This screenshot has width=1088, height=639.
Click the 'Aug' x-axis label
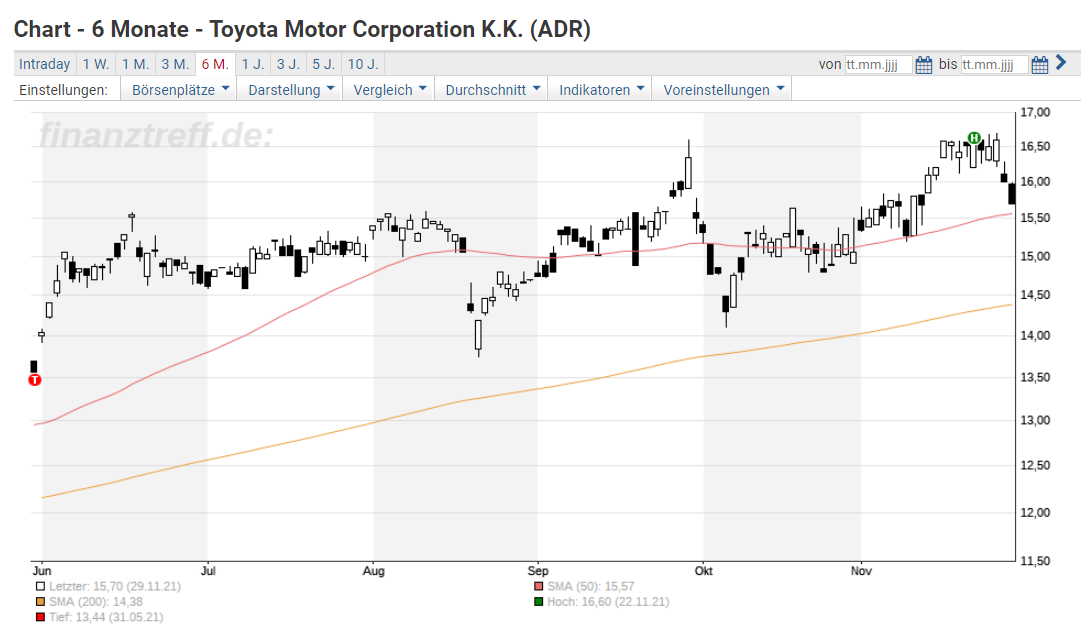[x=373, y=571]
